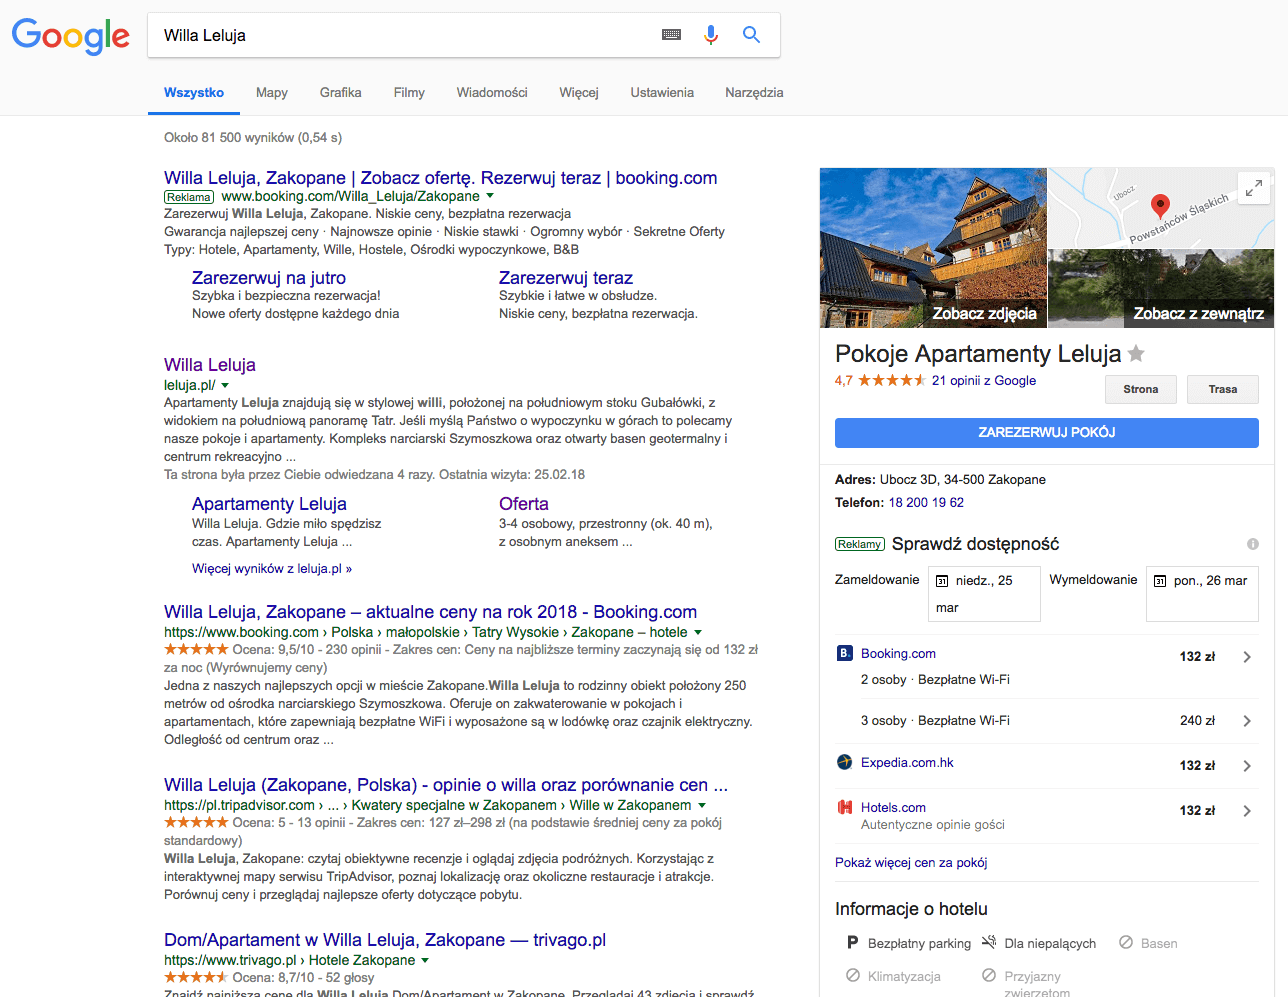Click the info icon beside Sprawdź dostępność
This screenshot has height=997, width=1288.
pos(1252,544)
